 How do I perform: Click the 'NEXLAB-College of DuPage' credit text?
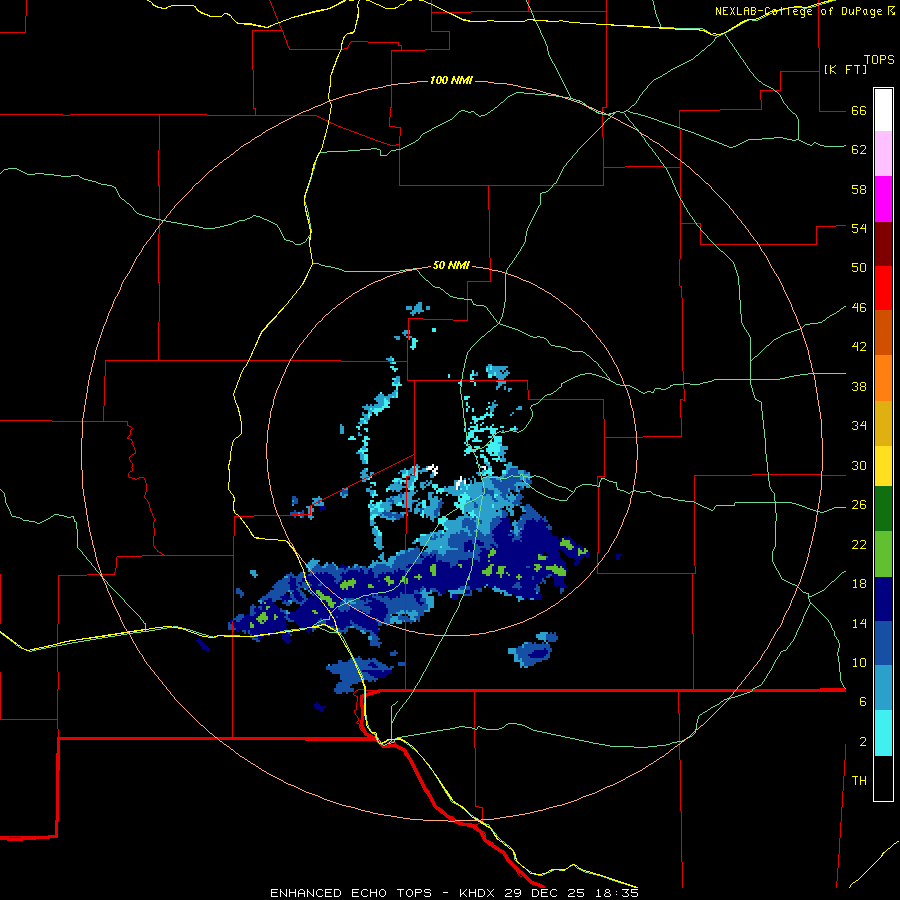798,11
